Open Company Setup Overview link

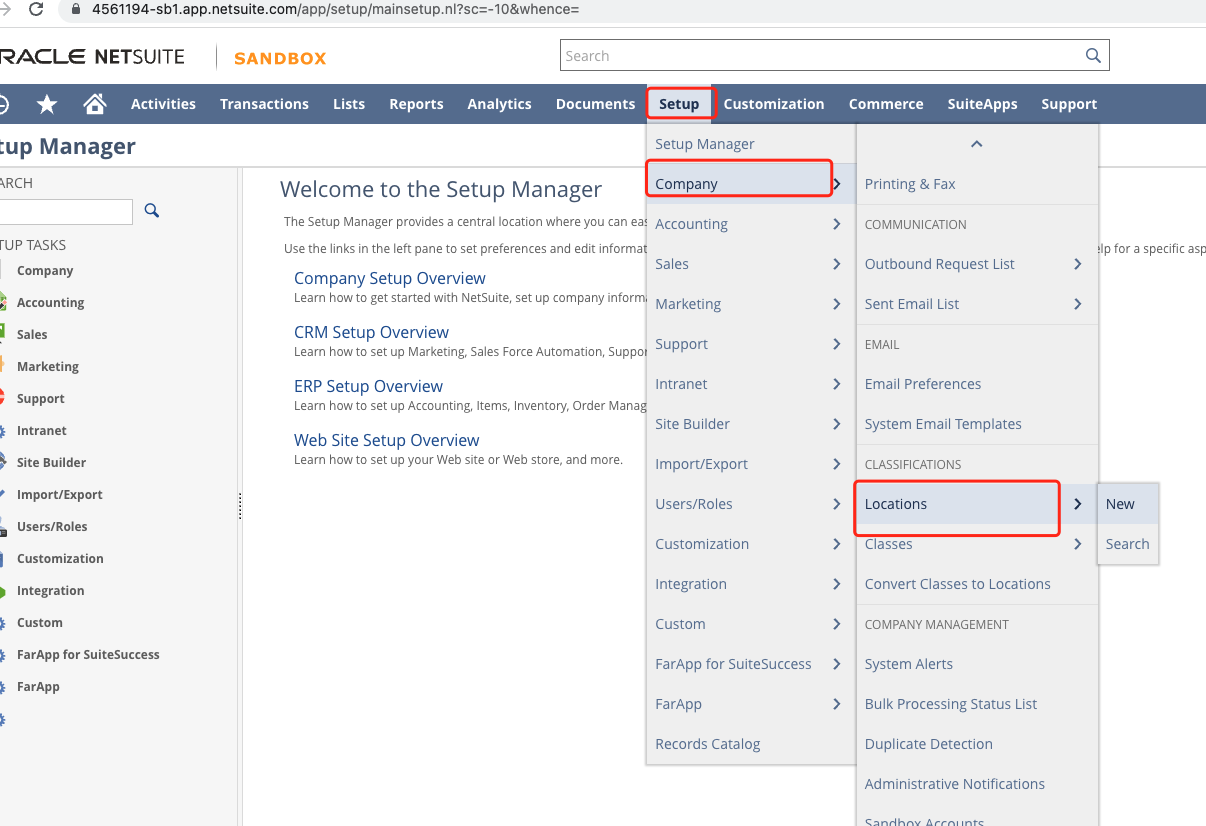390,278
